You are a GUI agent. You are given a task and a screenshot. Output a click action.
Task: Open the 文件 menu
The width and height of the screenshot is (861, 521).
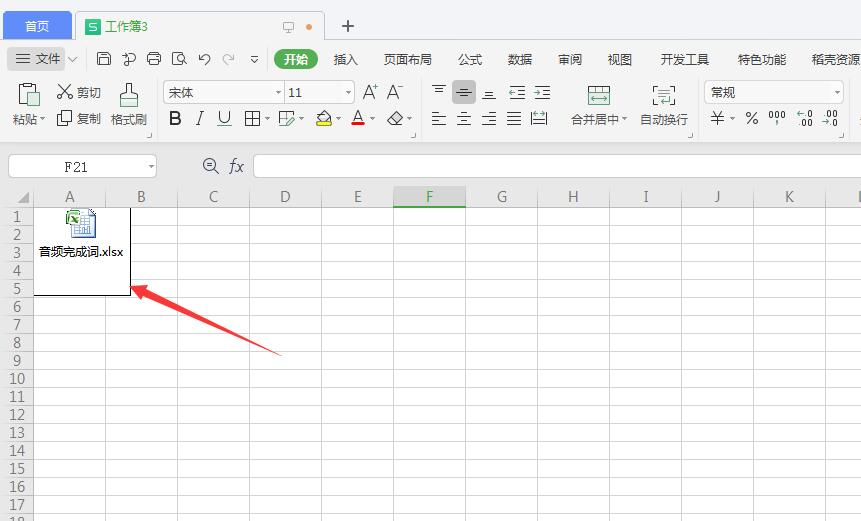37,59
